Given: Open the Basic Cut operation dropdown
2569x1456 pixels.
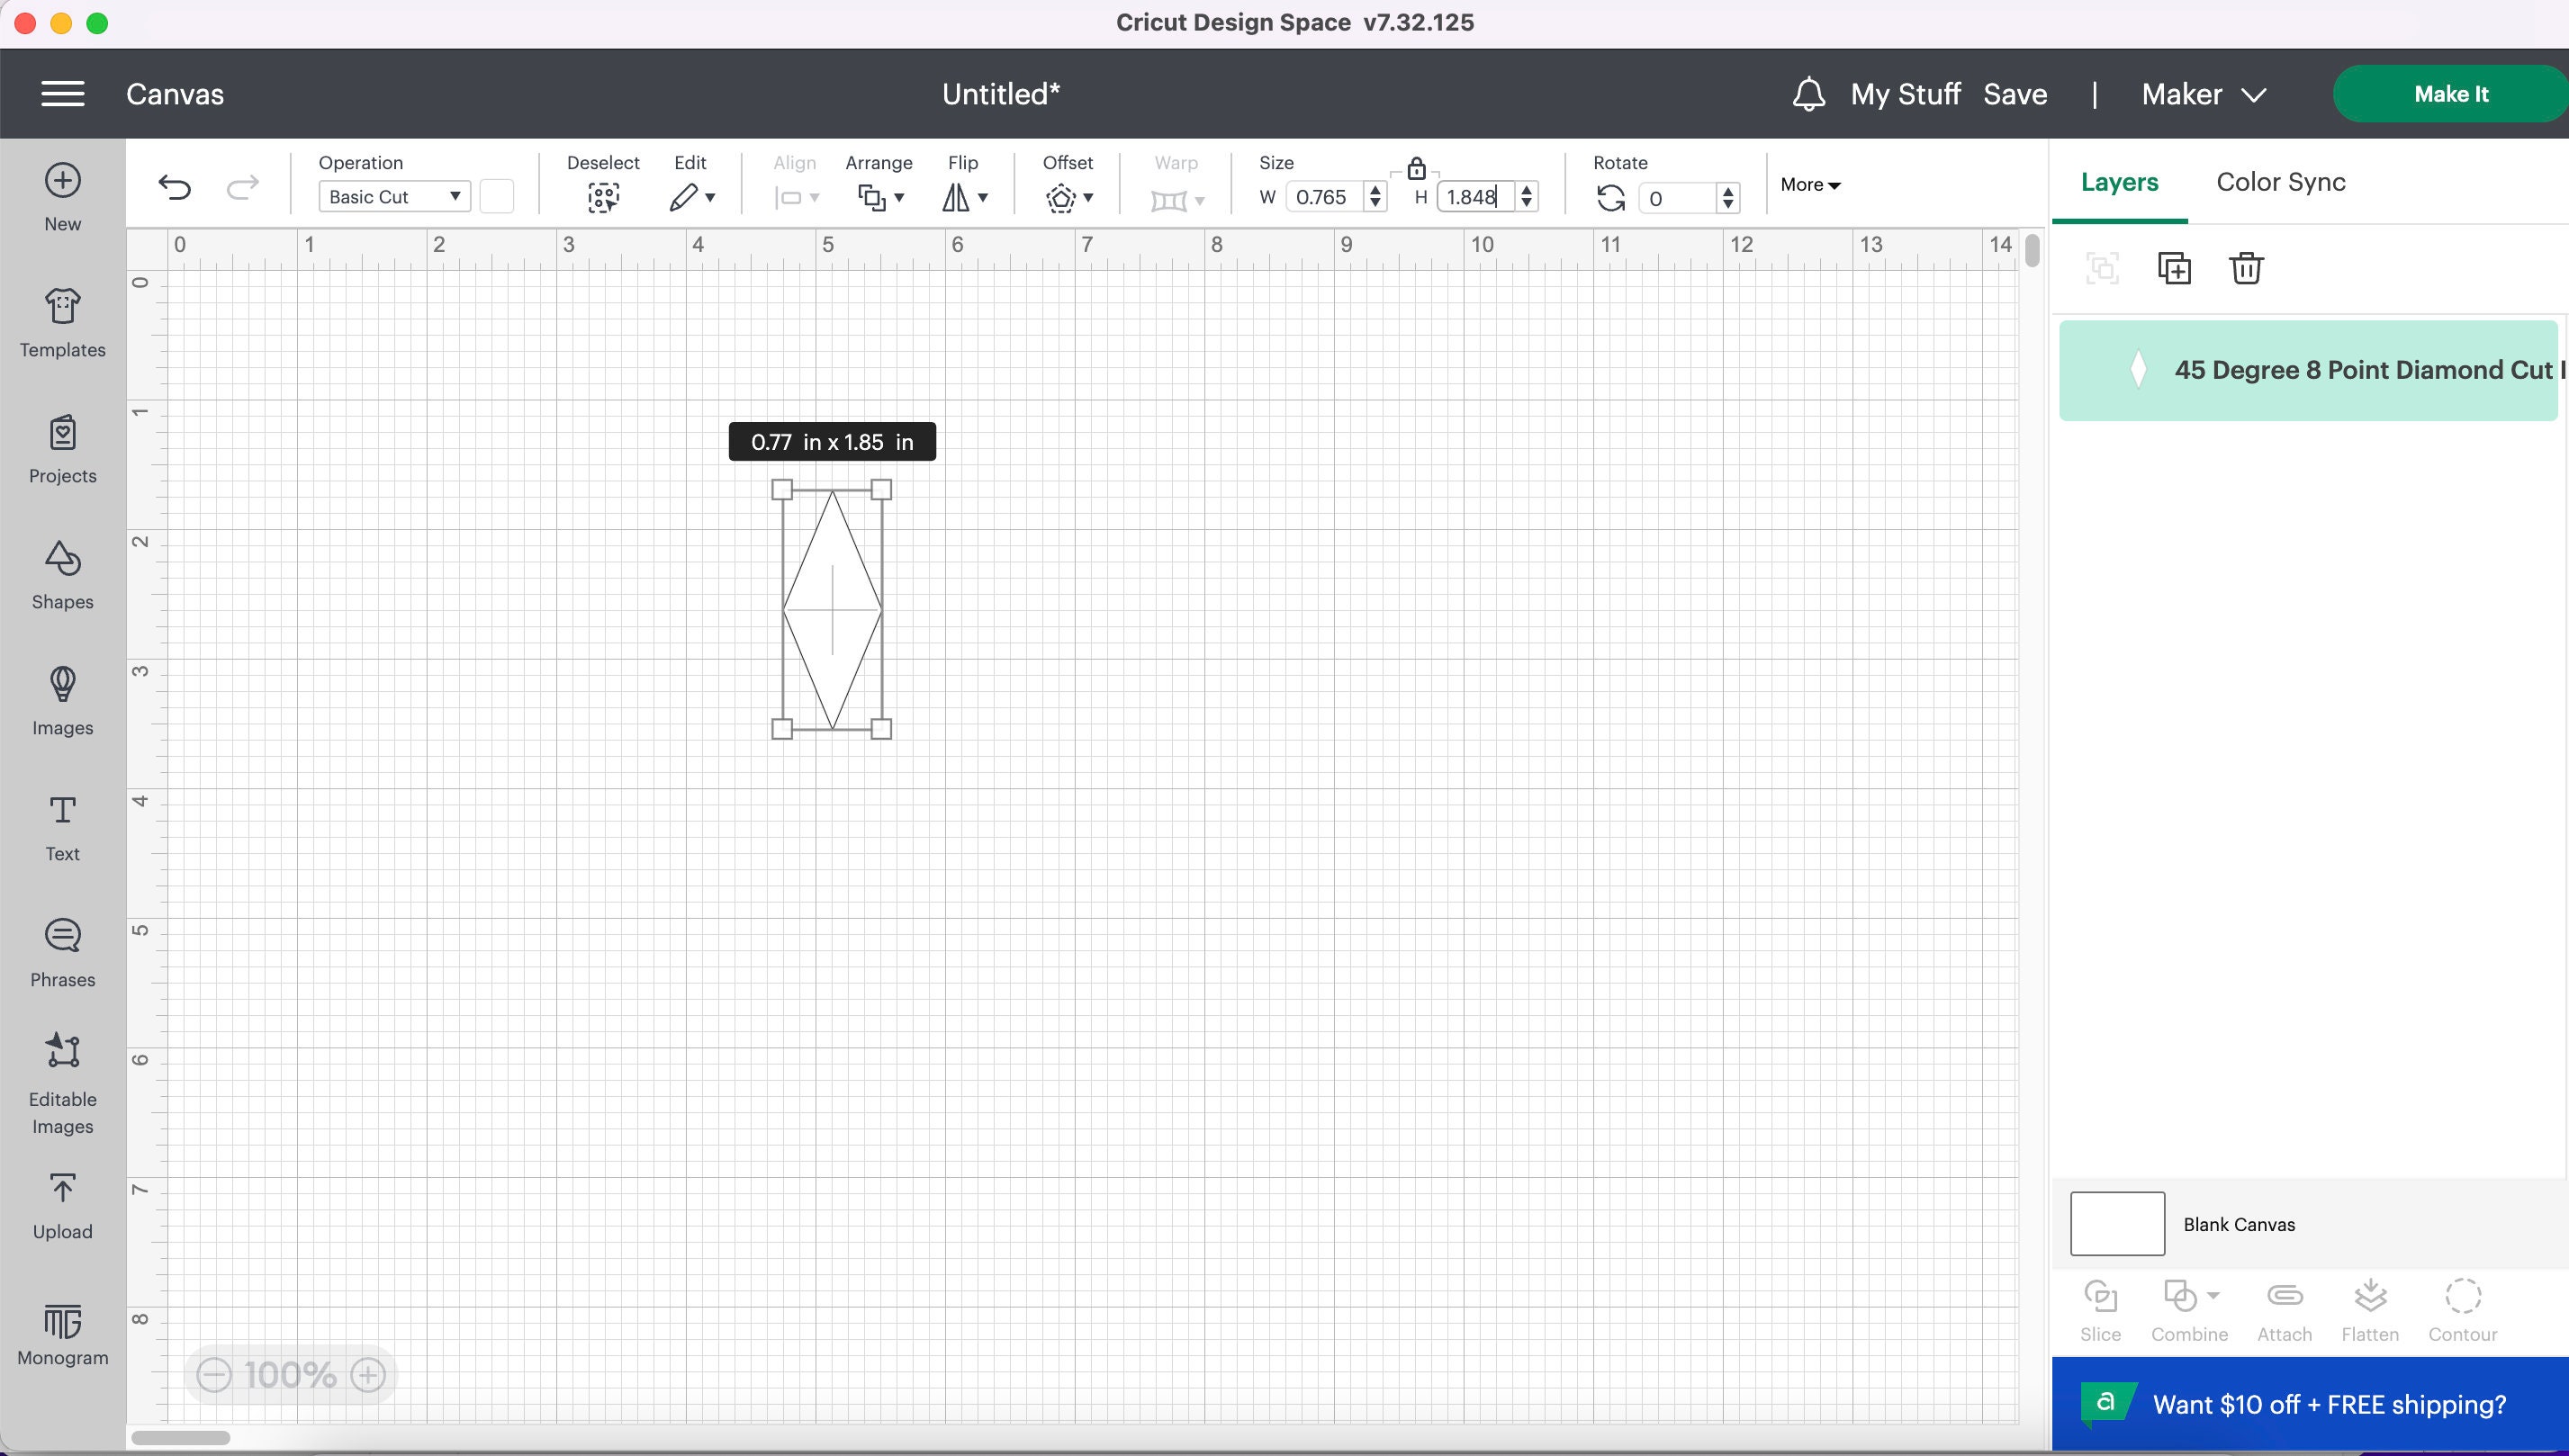Looking at the screenshot, I should 393,196.
